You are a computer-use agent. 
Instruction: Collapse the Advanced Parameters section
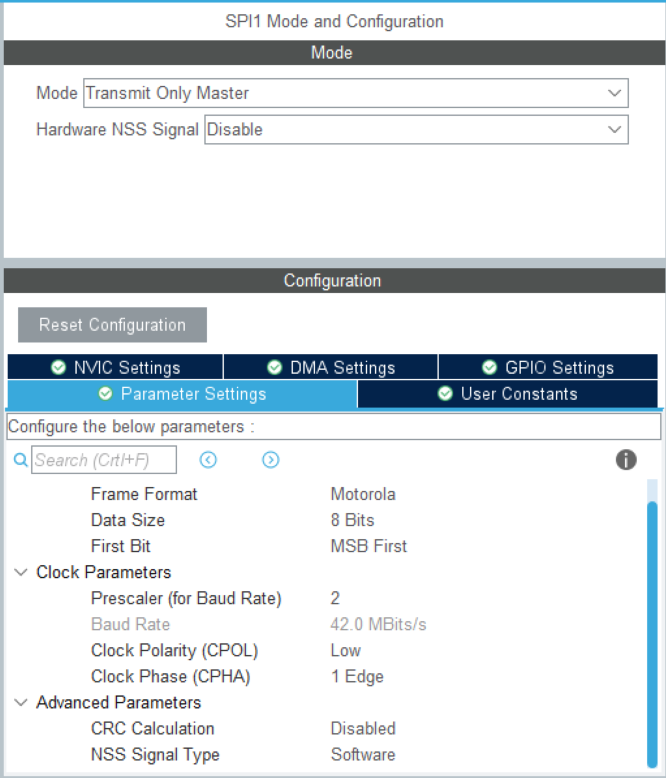(x=21, y=703)
